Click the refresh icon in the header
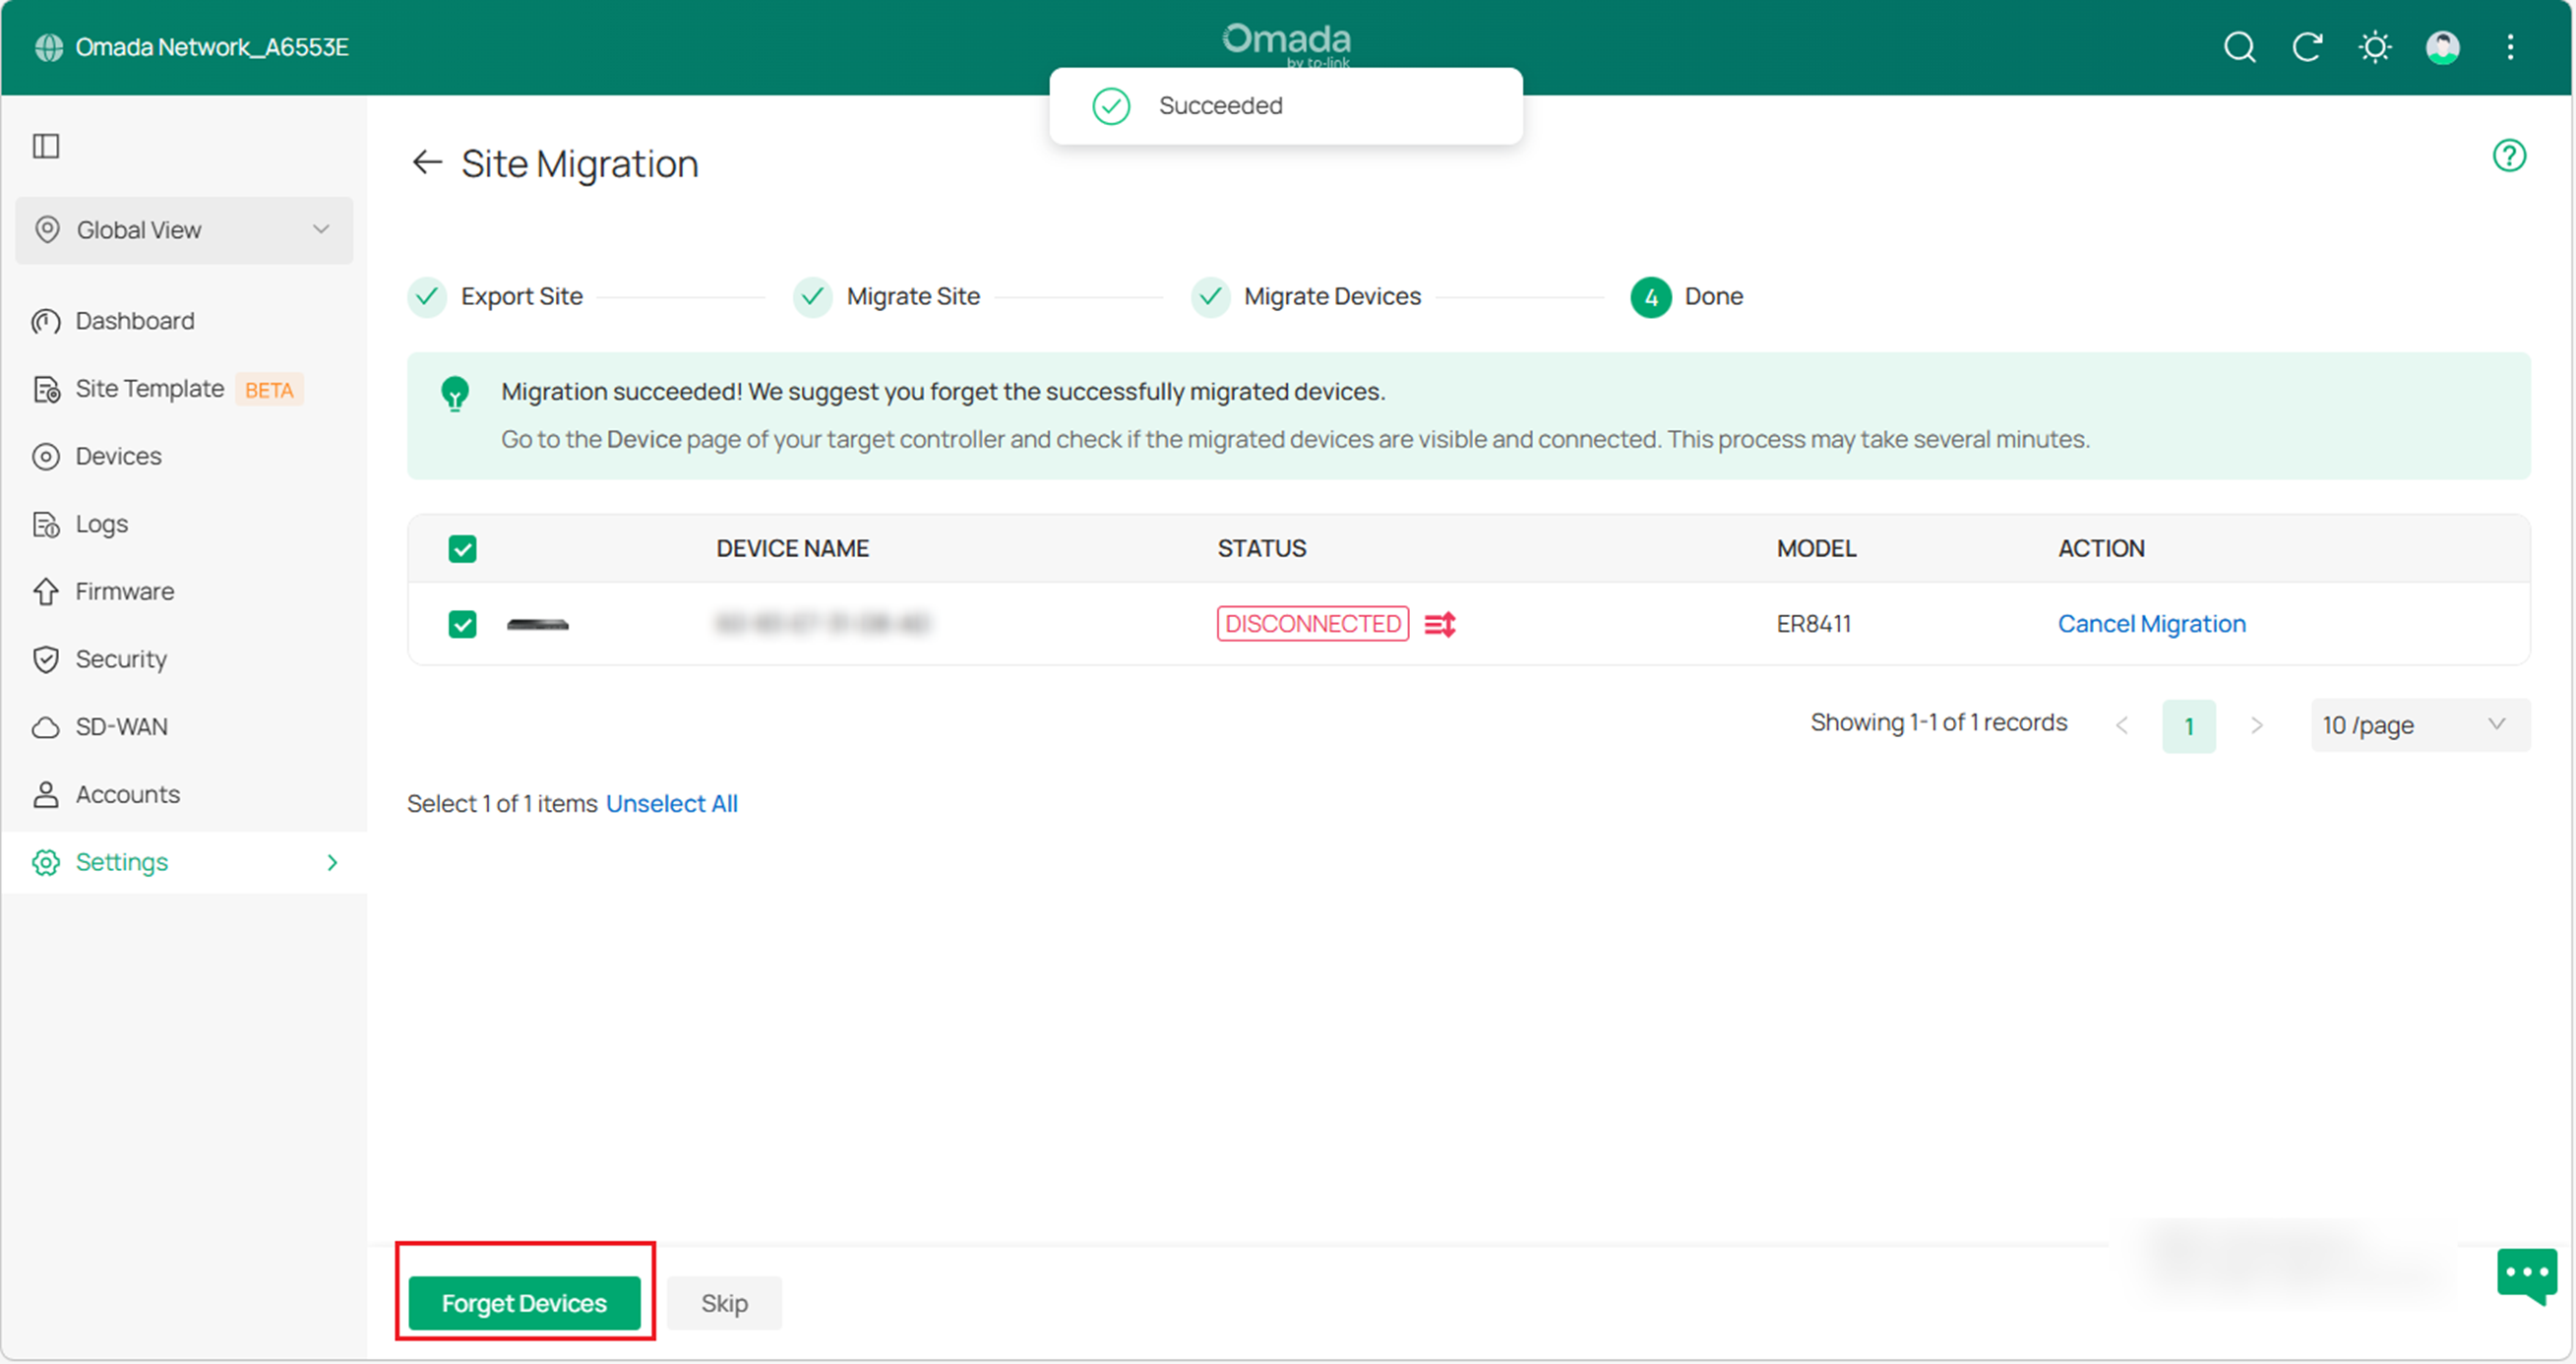 tap(2308, 47)
